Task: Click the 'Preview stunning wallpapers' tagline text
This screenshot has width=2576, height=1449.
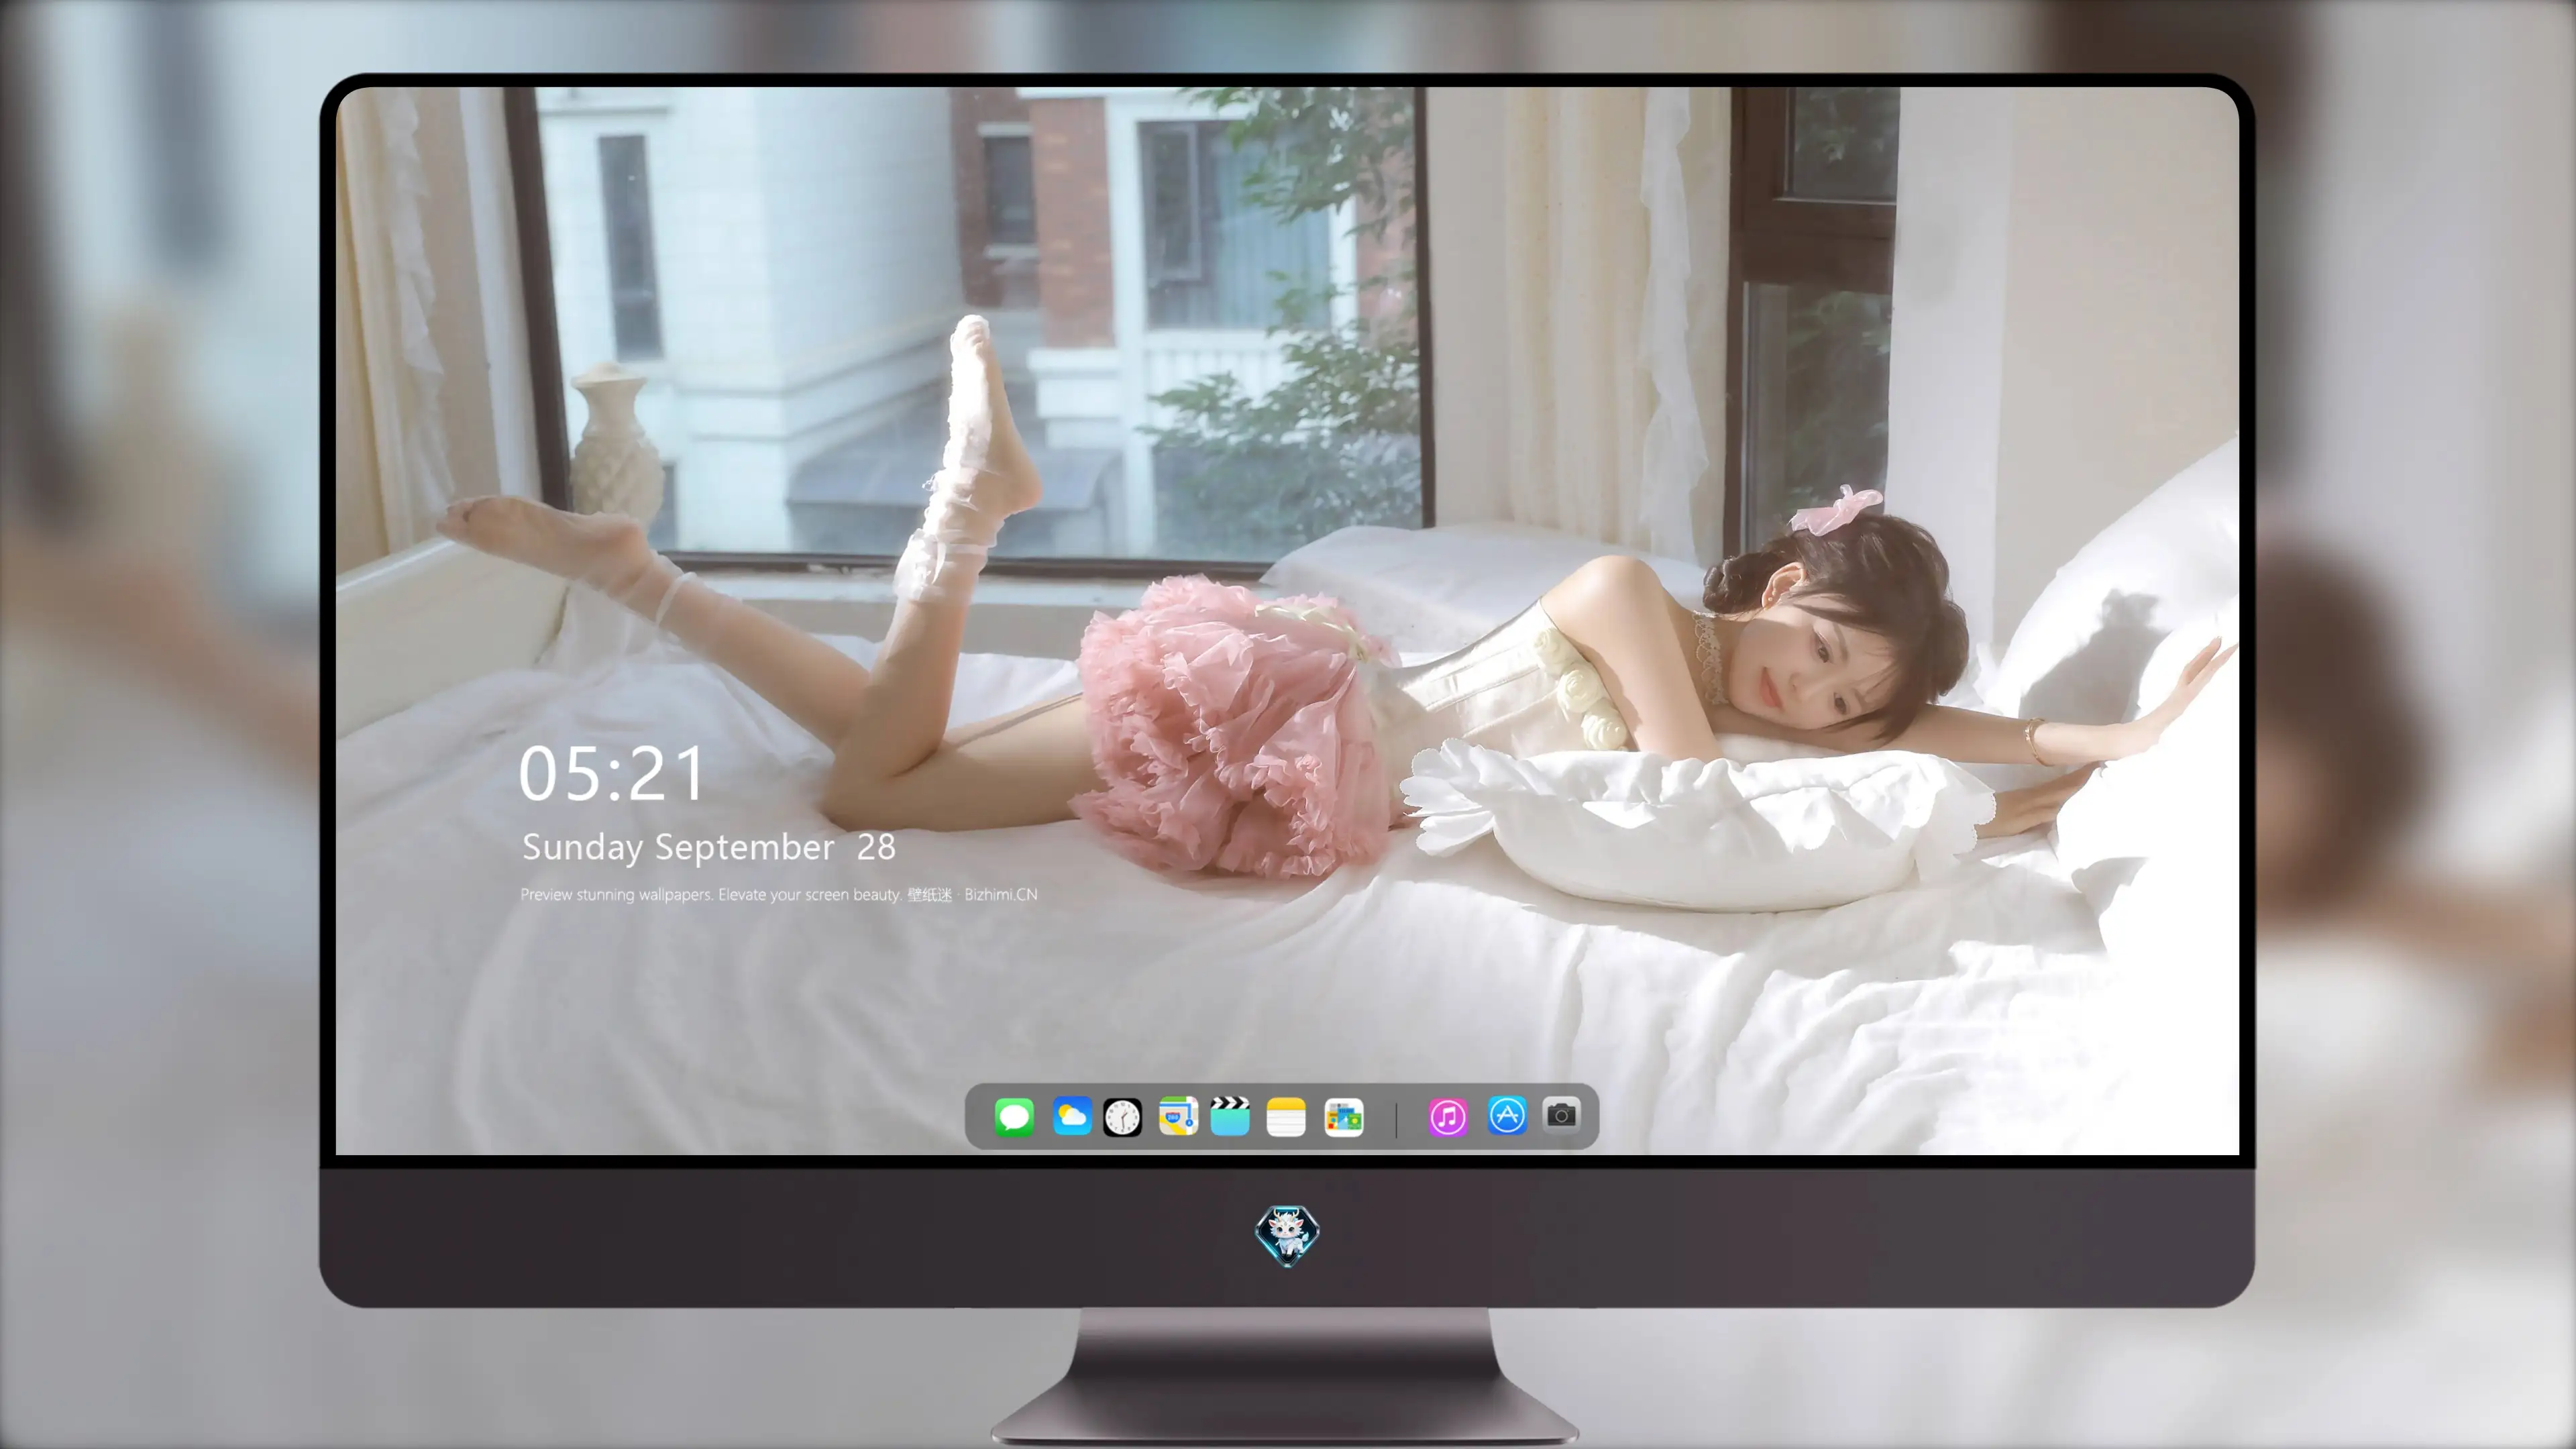Action: pos(778,894)
